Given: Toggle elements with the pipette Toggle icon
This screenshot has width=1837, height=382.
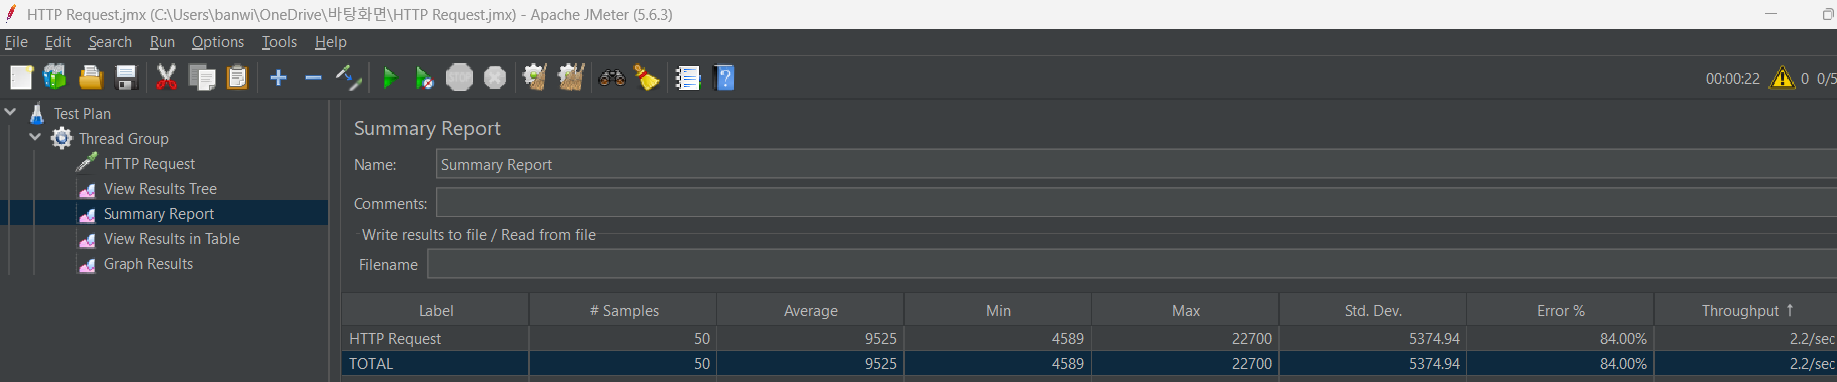Looking at the screenshot, I should pyautogui.click(x=348, y=78).
